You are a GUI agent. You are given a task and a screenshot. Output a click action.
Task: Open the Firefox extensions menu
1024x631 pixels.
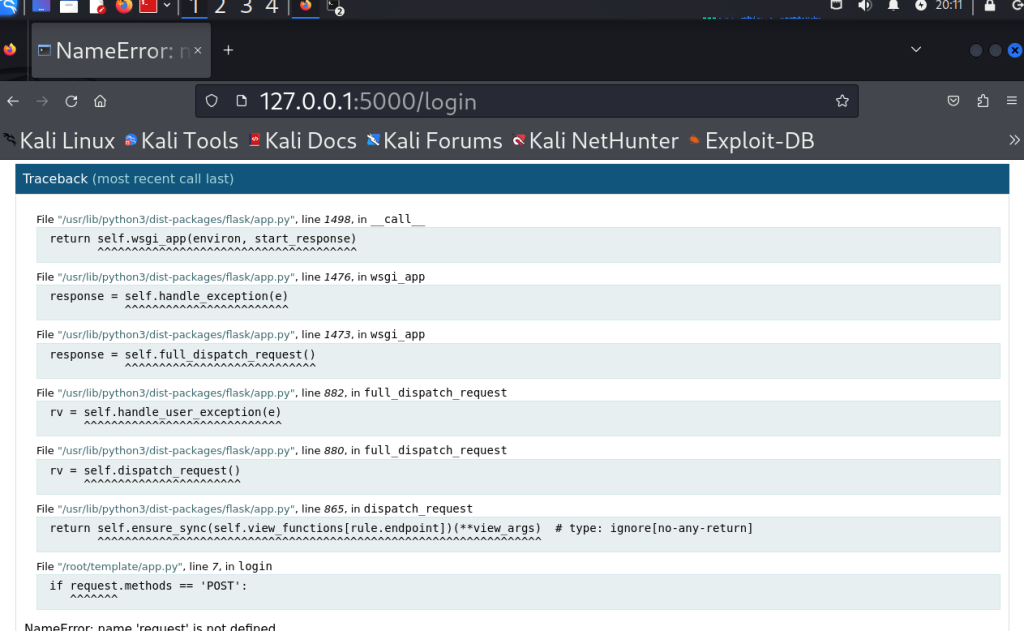(x=983, y=101)
